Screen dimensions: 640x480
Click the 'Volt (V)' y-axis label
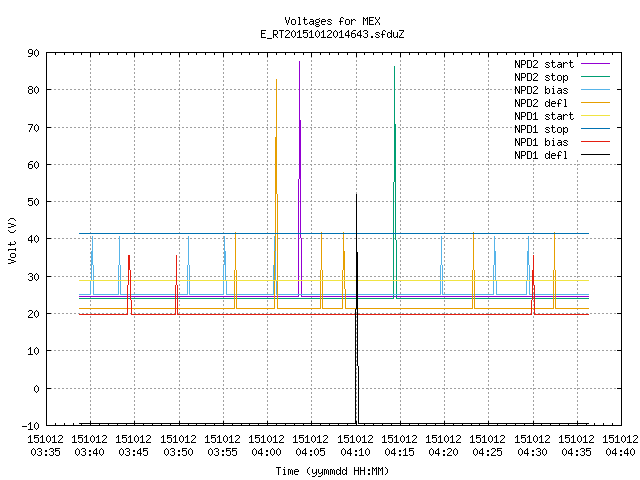12,240
